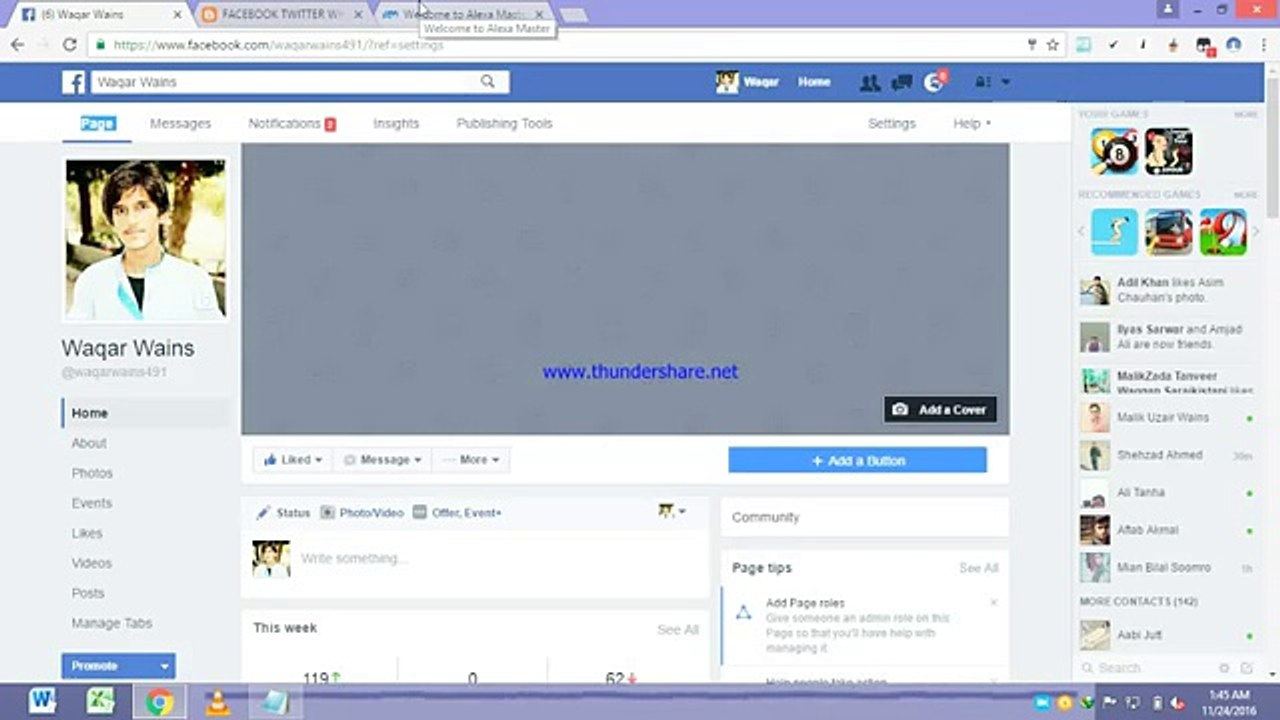Screen dimensions: 1280x720
Task: Click See All in This week
Action: [678, 630]
